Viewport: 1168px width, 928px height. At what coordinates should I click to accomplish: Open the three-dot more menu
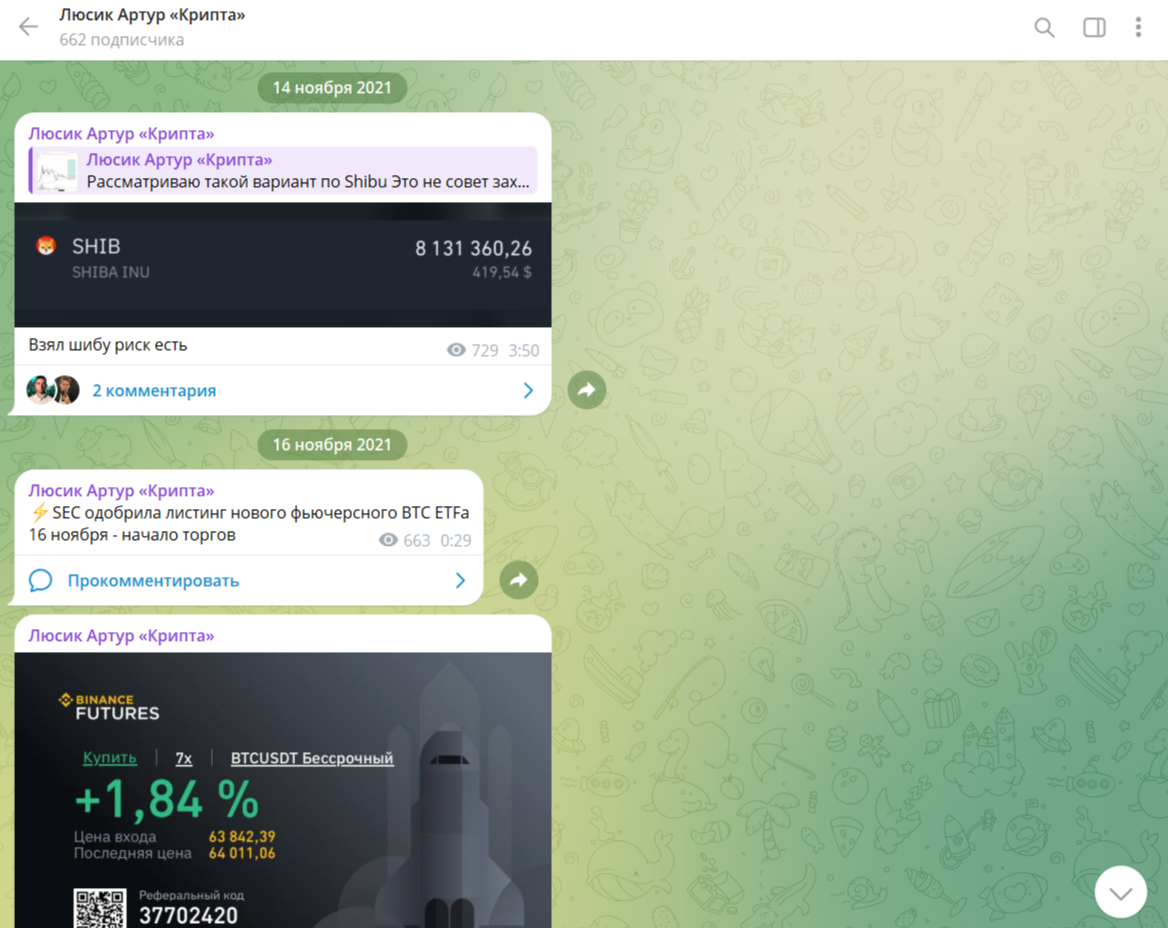pos(1137,27)
